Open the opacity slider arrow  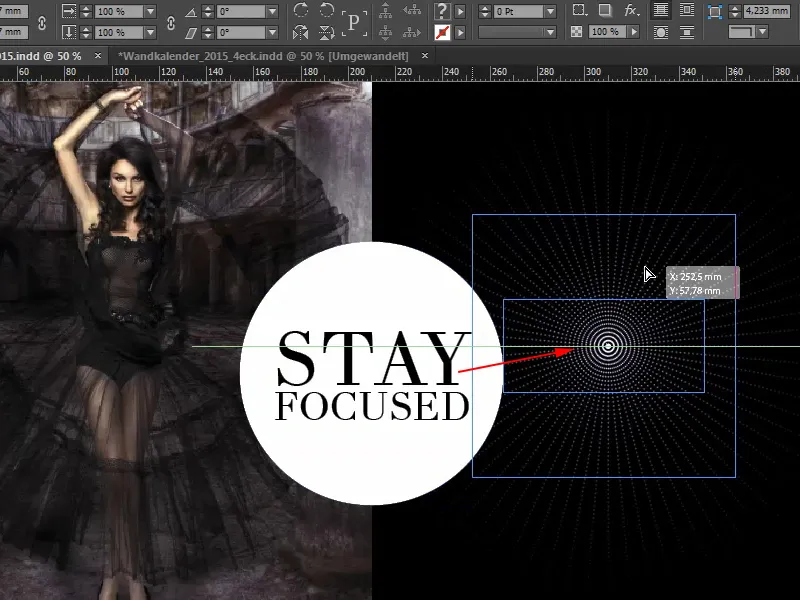(x=634, y=32)
